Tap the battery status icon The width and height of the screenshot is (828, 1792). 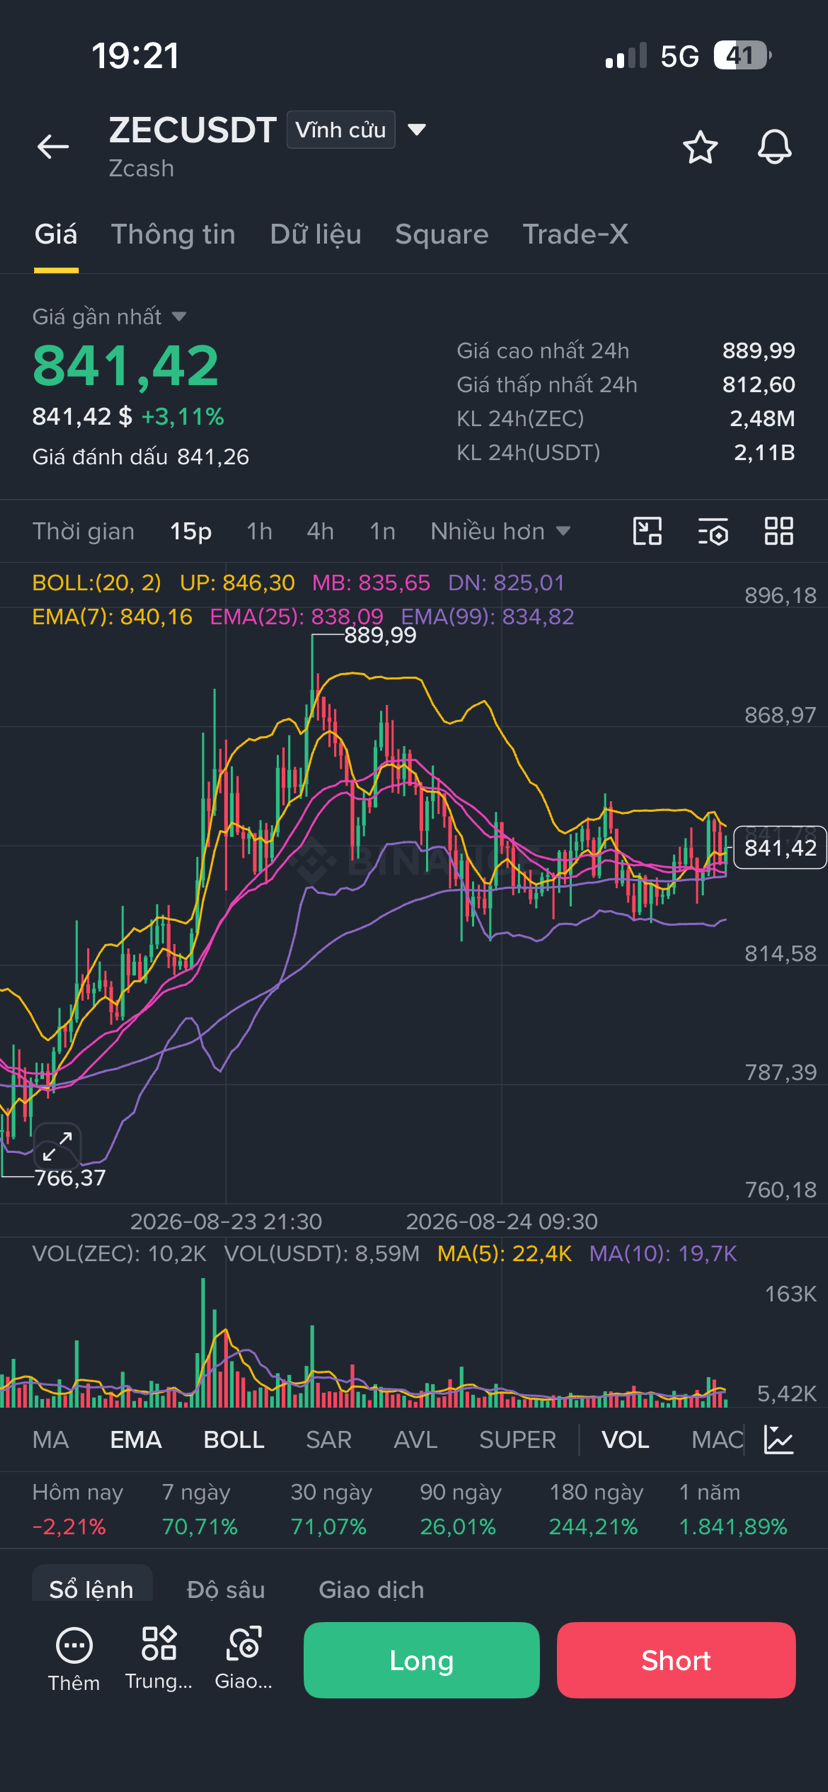tap(742, 55)
